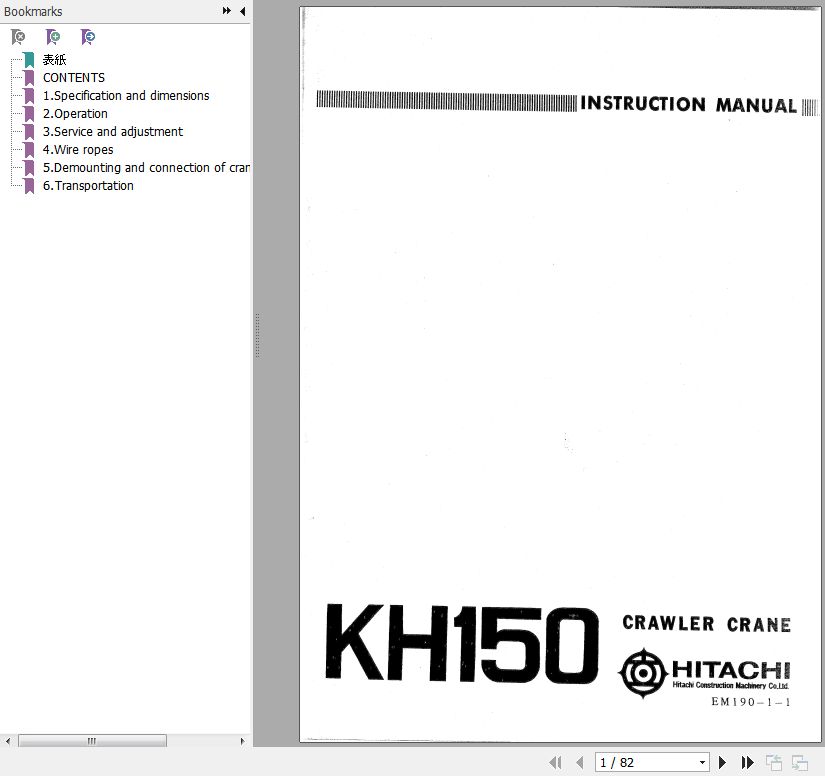Click the delete bookmark icon
This screenshot has width=825, height=776.
point(18,37)
